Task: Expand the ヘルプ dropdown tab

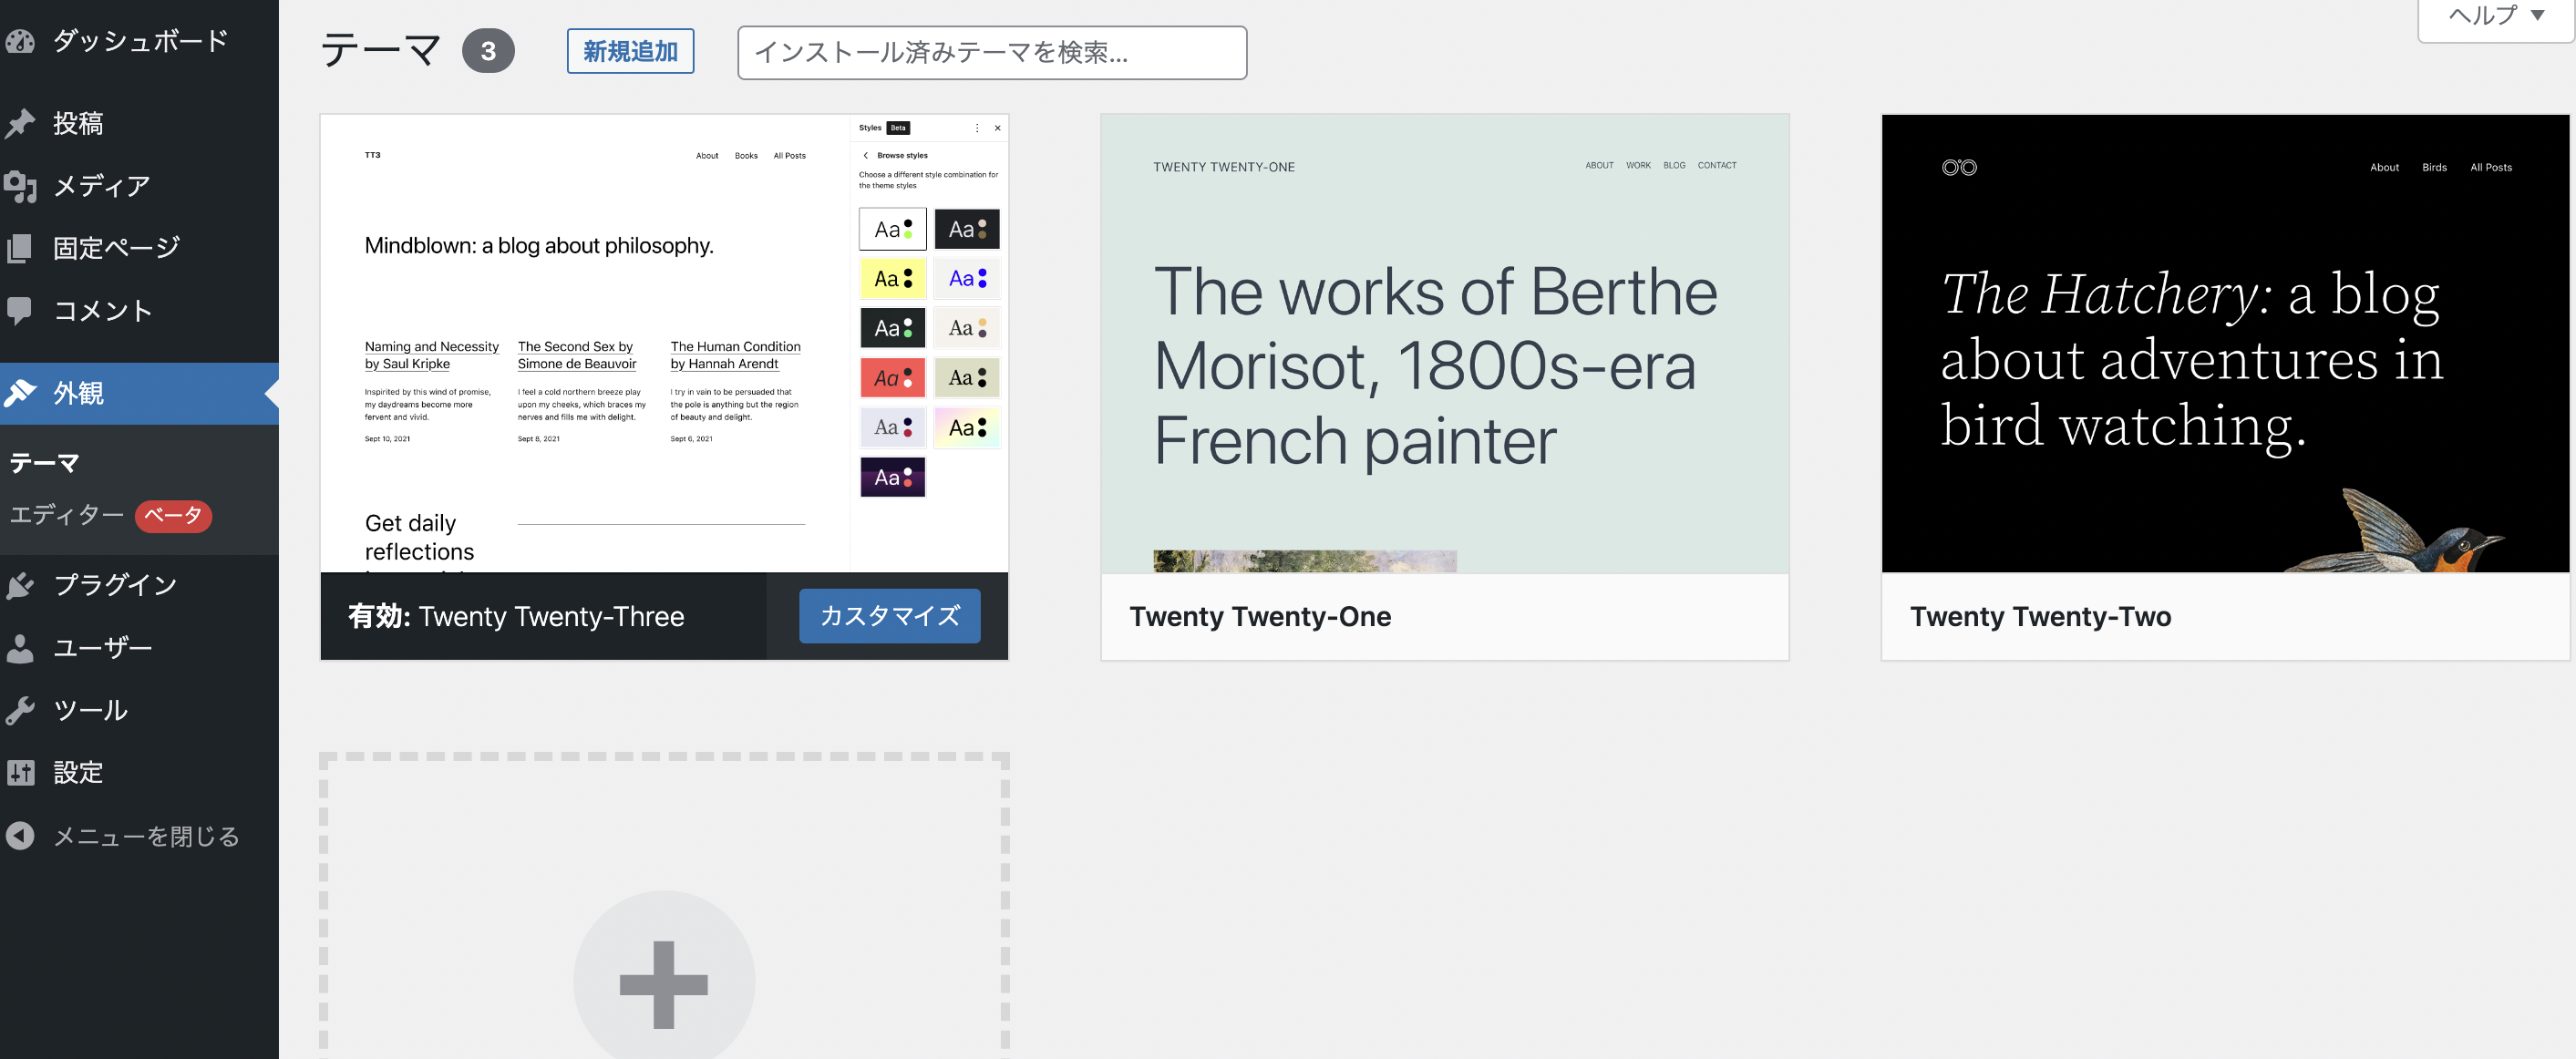Action: [2495, 16]
